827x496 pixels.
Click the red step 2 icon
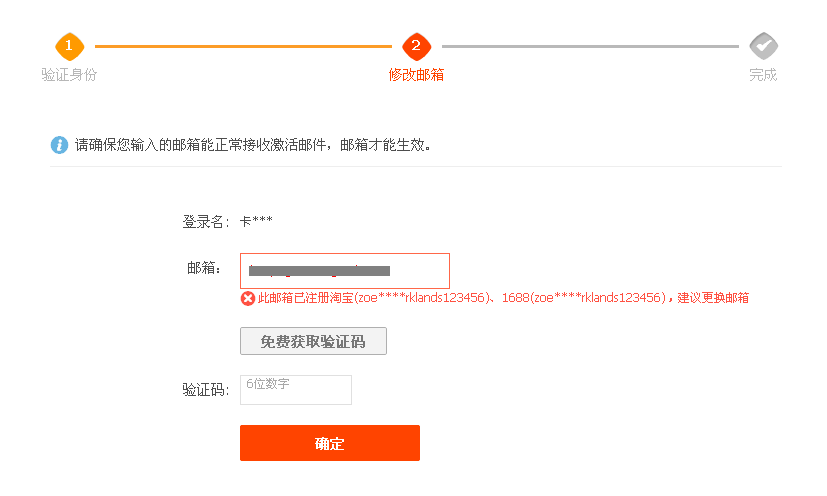[x=417, y=46]
